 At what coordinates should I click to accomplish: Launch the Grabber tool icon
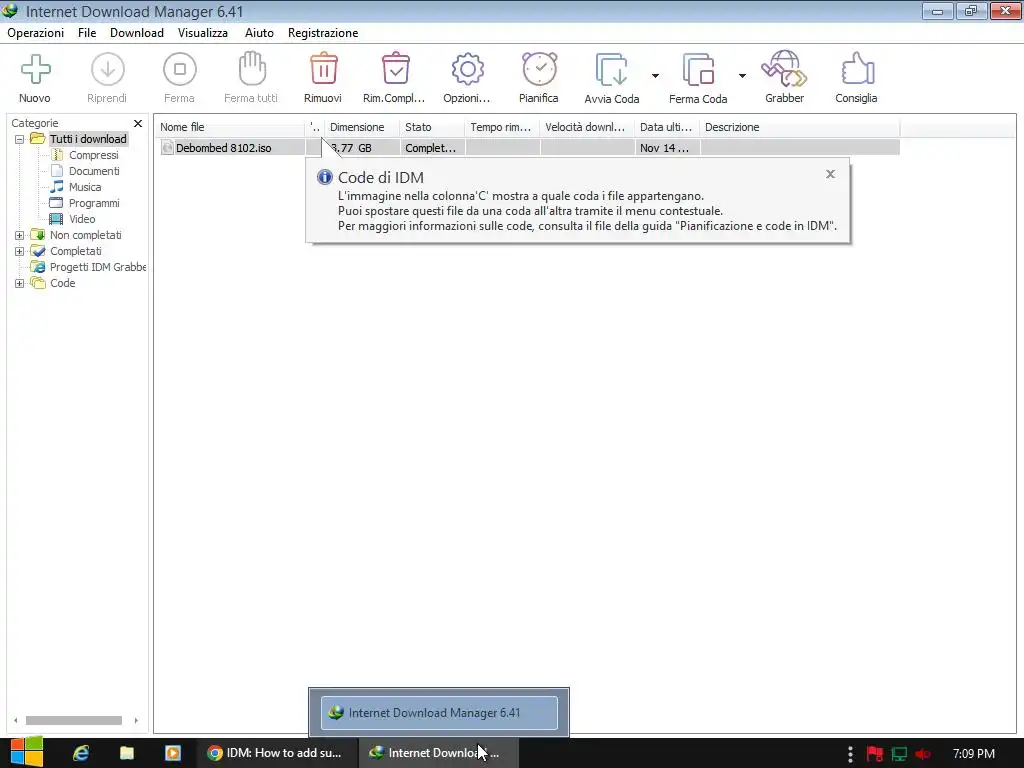coord(784,69)
